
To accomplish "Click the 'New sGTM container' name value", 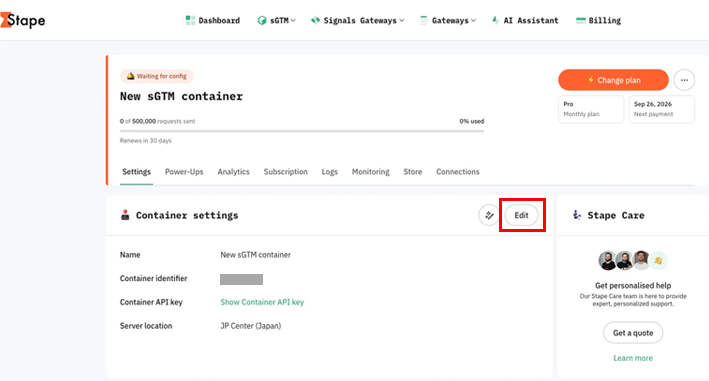I will [x=255, y=255].
